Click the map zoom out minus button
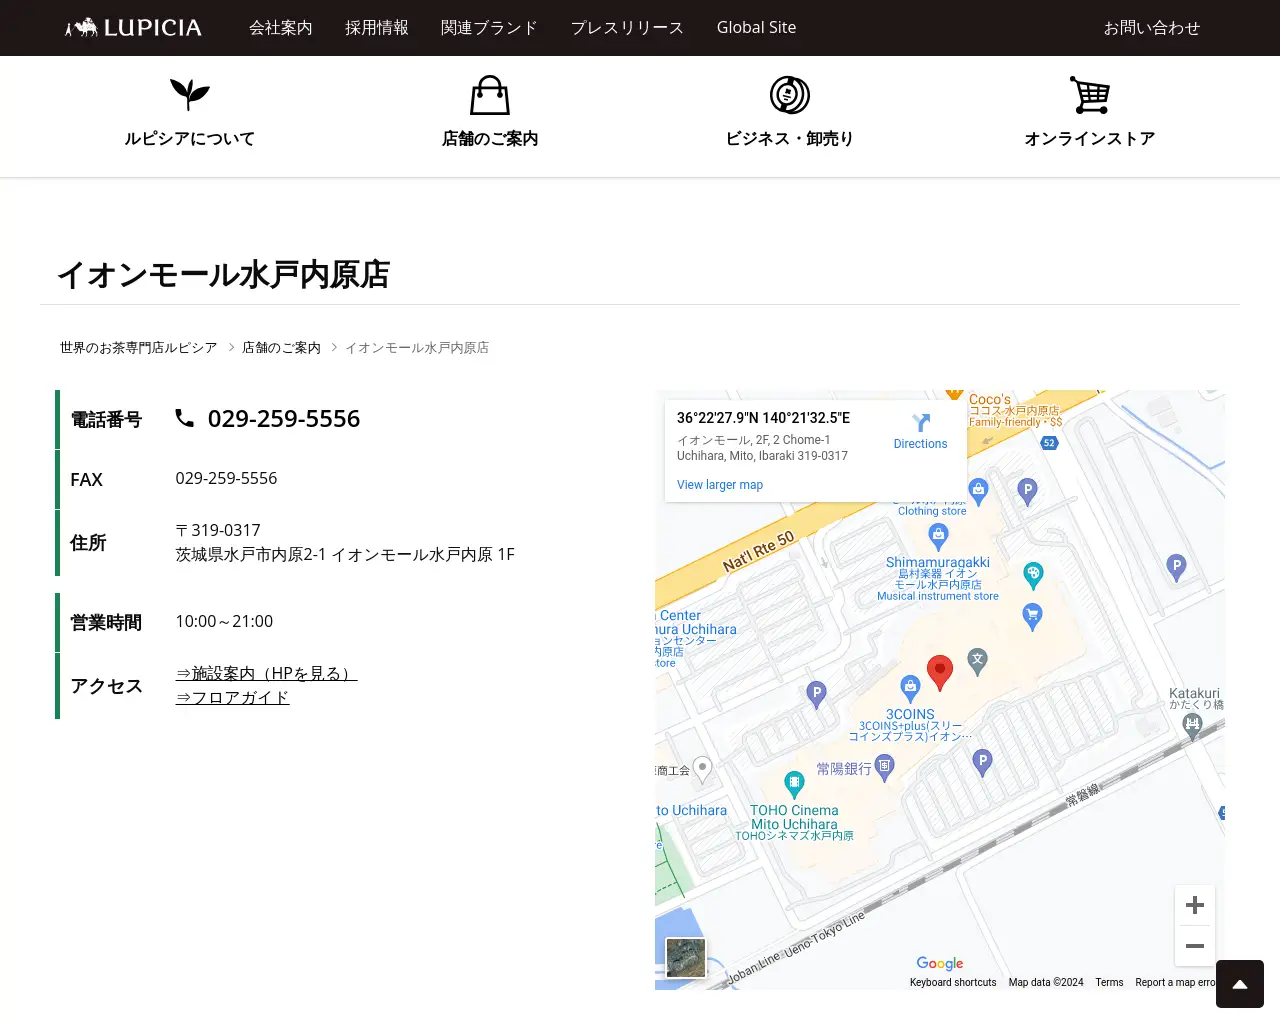The height and width of the screenshot is (1024, 1280). 1194,945
